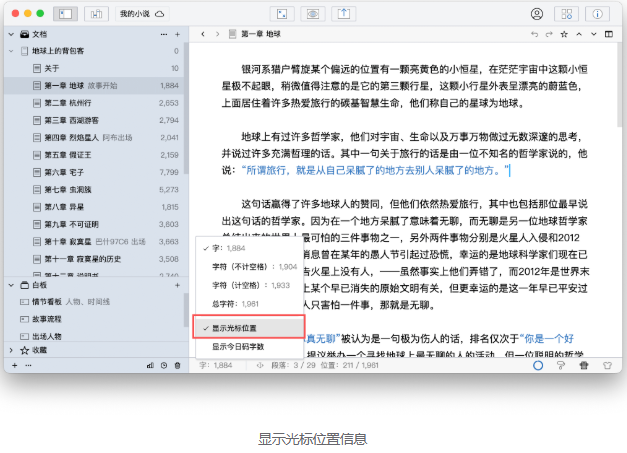Go back with the left arrow in editor header

tap(203, 34)
